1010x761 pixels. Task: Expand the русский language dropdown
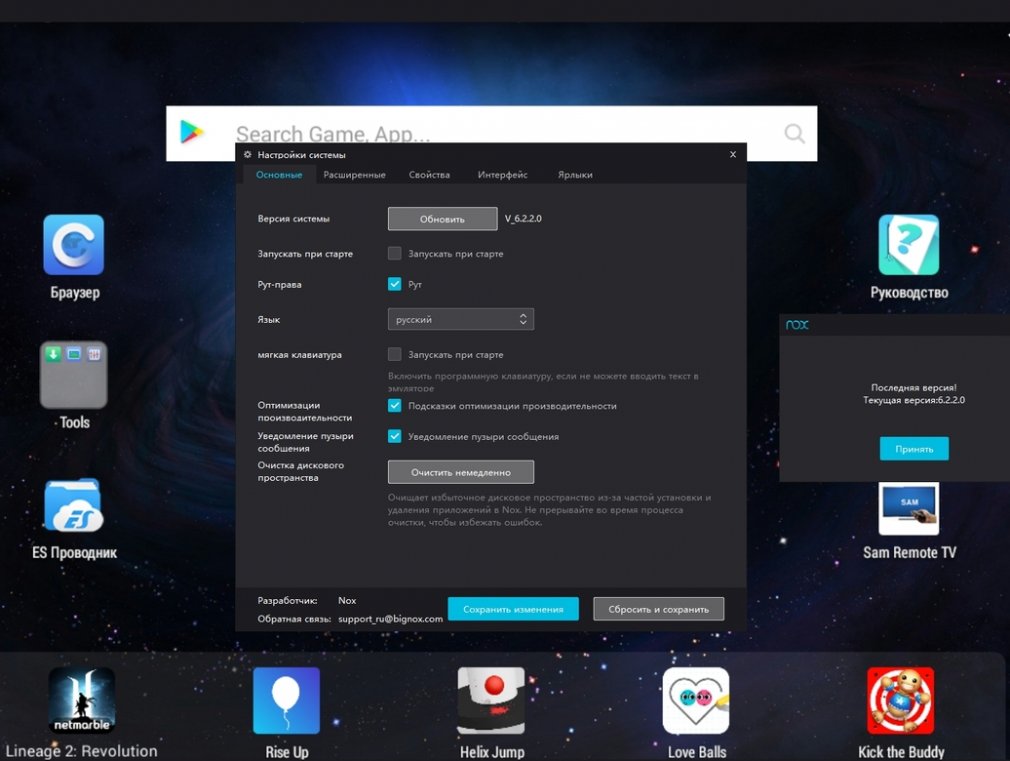pos(461,319)
